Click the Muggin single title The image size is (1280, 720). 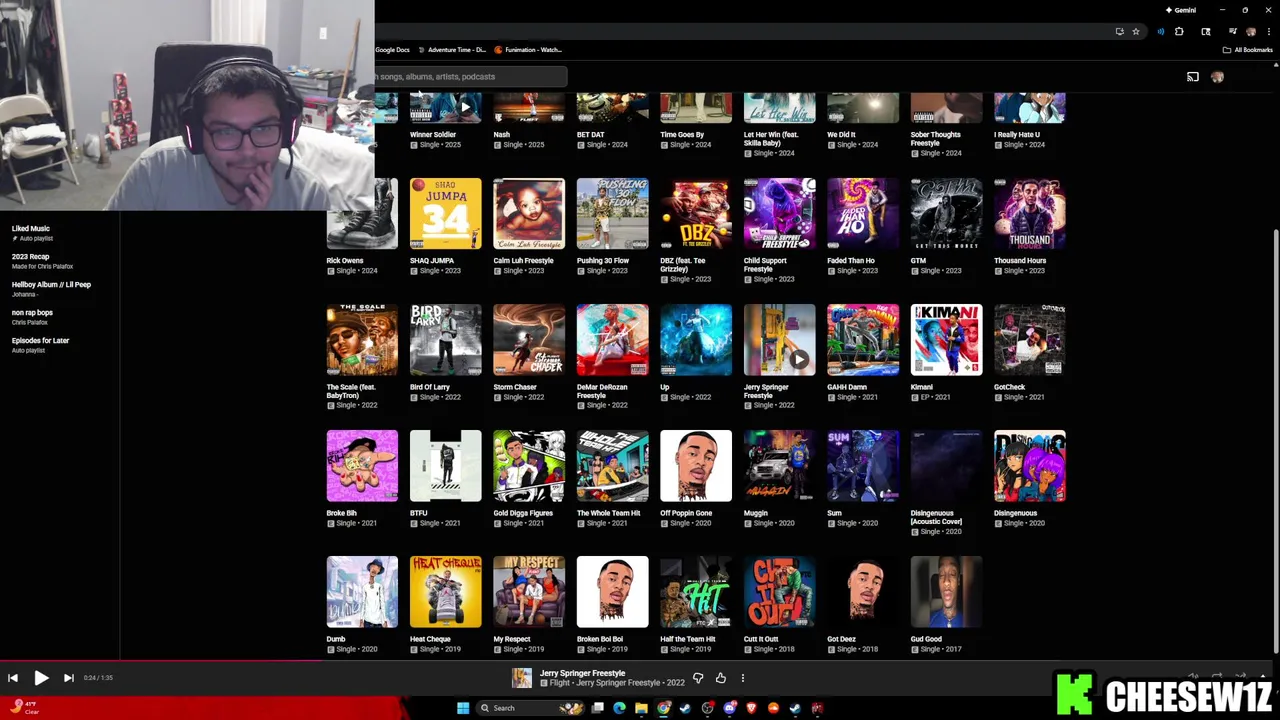(756, 513)
